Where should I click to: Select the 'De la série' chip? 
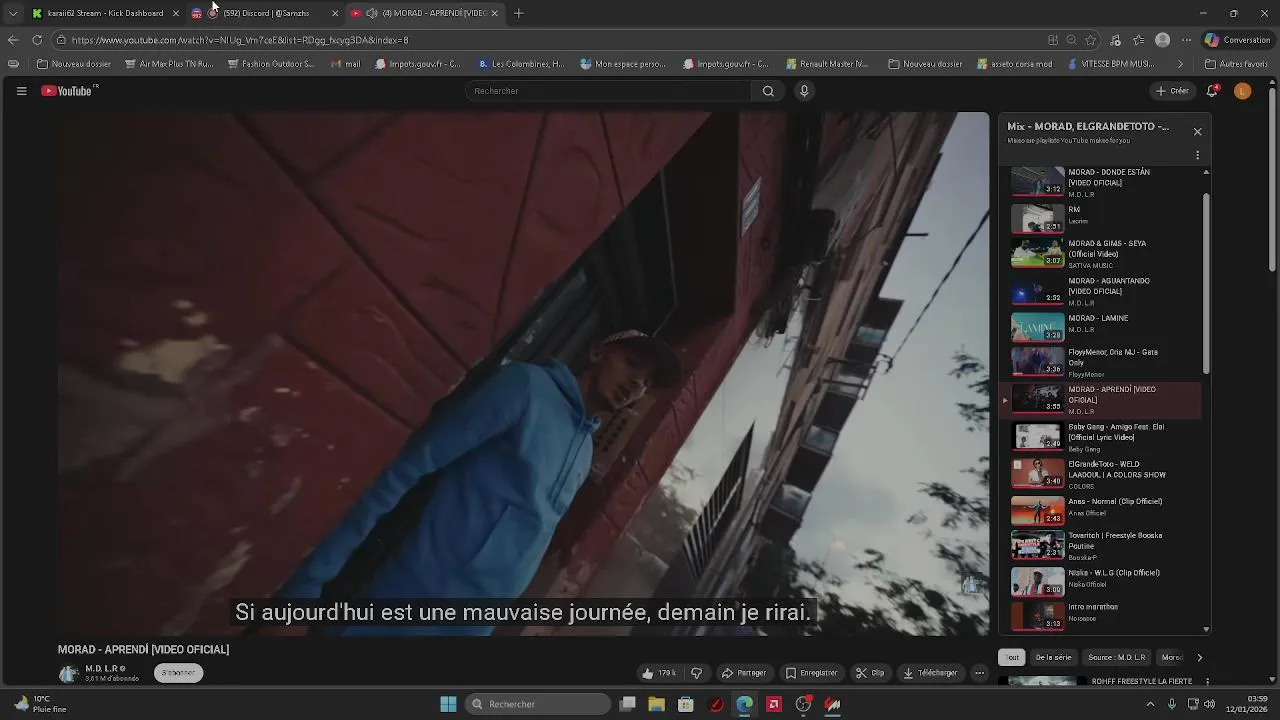1053,657
